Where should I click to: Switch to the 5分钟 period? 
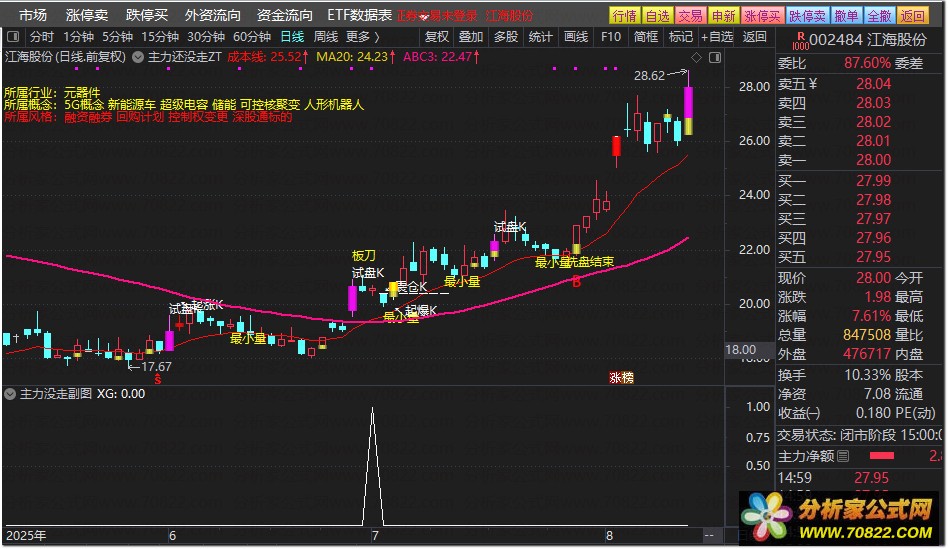[117, 37]
